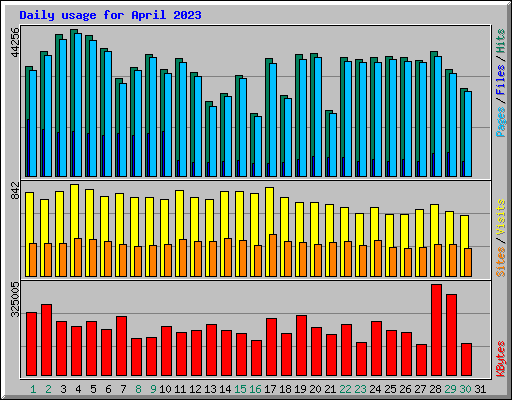The height and width of the screenshot is (400, 512).
Task: Click the red KBytes bar for day 30
Action: [466, 360]
